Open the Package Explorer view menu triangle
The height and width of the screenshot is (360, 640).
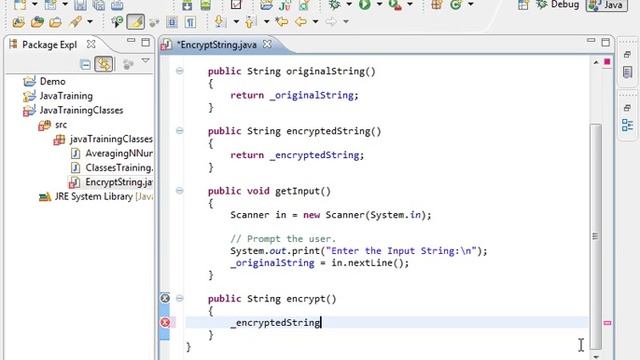coord(145,61)
